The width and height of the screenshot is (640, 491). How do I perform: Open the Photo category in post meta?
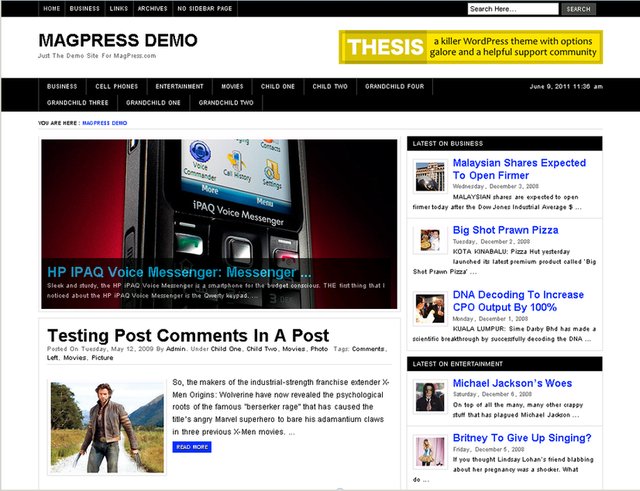point(319,349)
